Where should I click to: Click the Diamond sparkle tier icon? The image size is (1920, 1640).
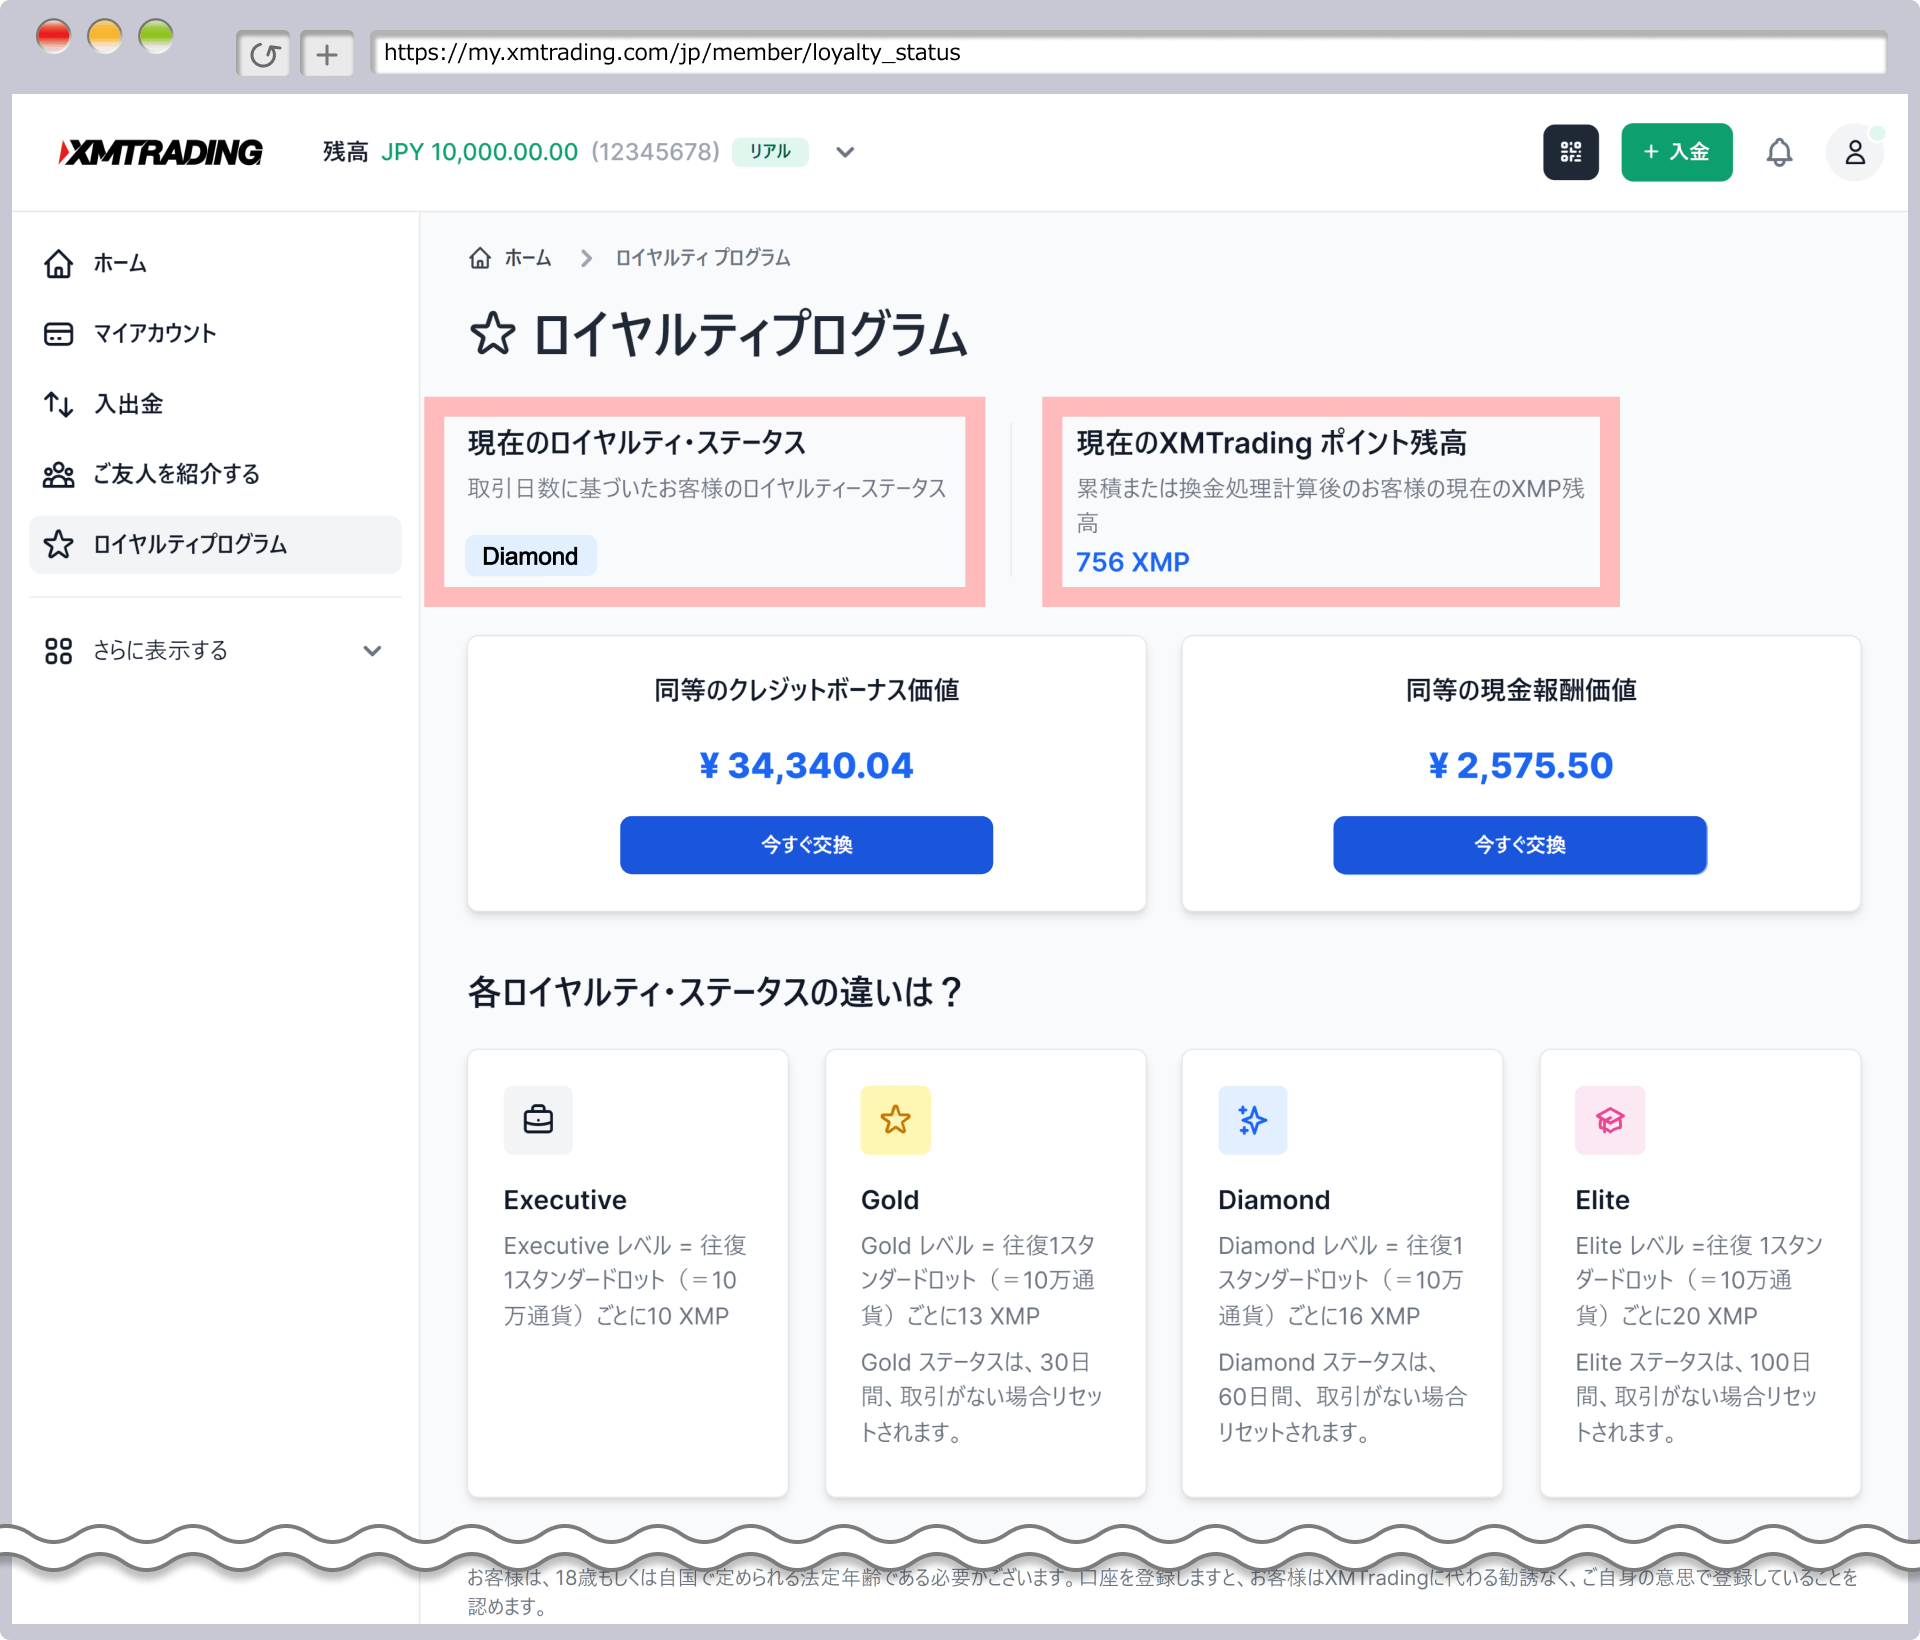pyautogui.click(x=1252, y=1120)
